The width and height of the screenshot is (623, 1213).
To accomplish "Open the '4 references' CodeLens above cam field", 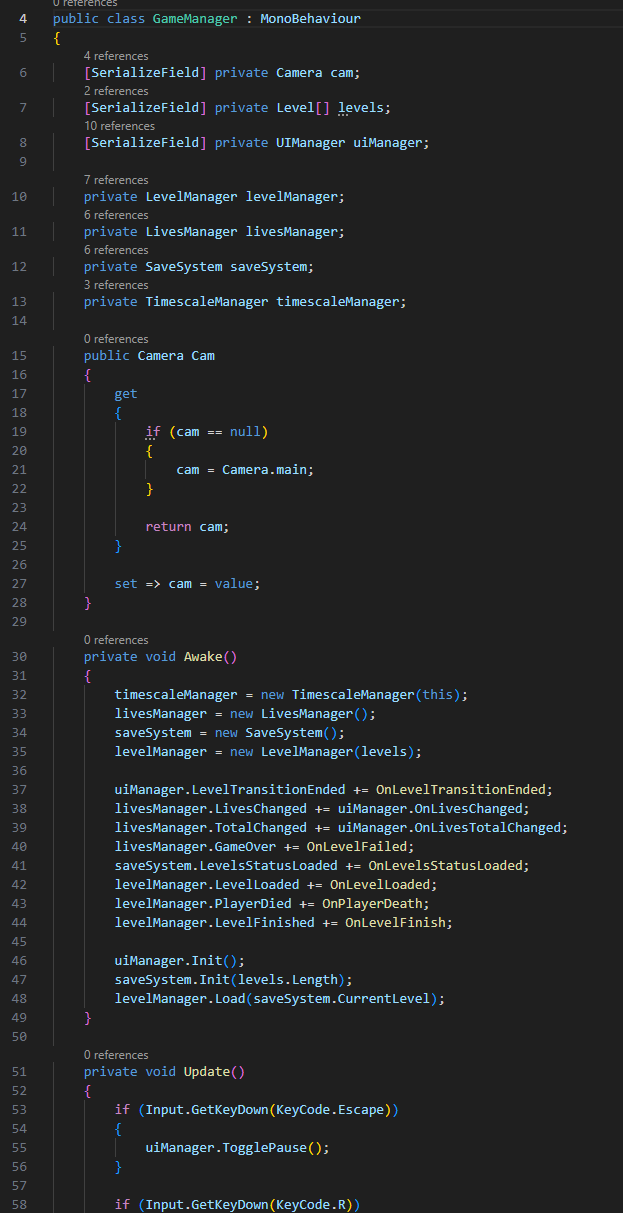I will tap(116, 56).
